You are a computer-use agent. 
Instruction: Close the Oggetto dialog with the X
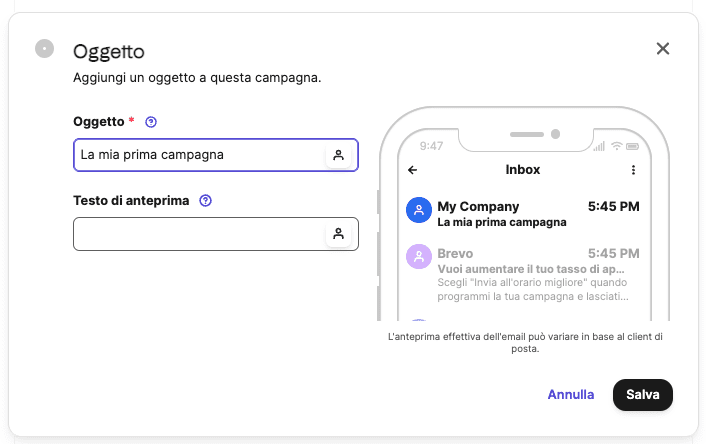click(663, 49)
